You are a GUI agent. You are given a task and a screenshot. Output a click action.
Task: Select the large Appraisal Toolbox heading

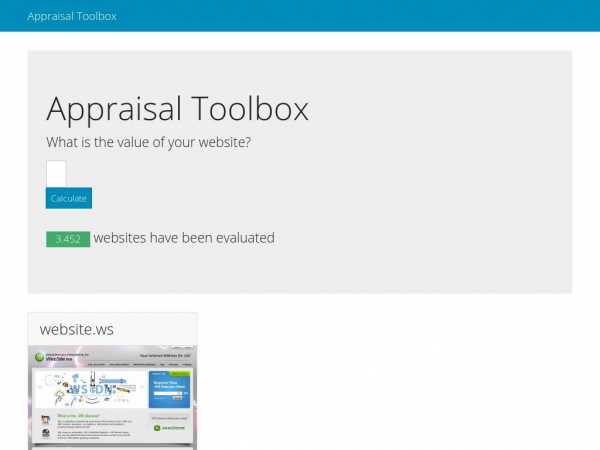pos(177,109)
